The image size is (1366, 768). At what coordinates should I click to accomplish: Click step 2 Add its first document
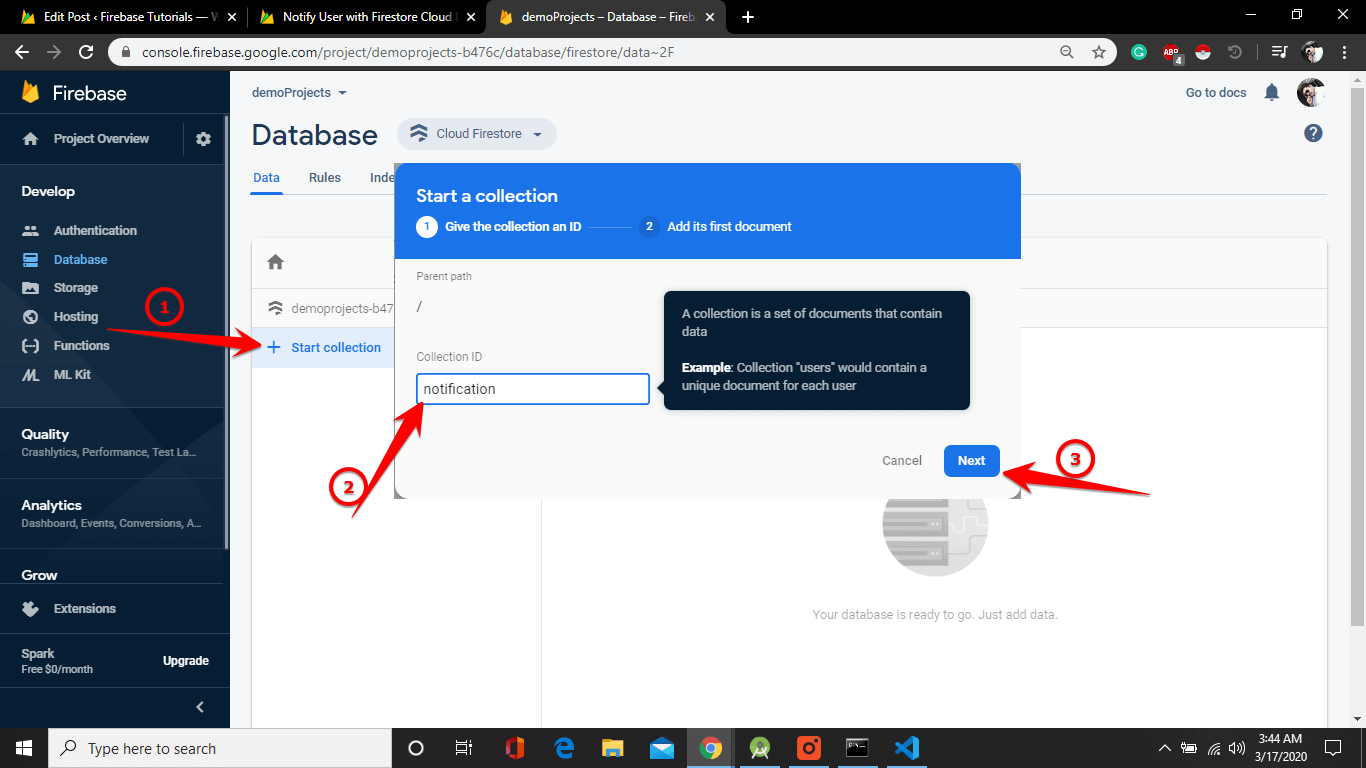pos(716,227)
